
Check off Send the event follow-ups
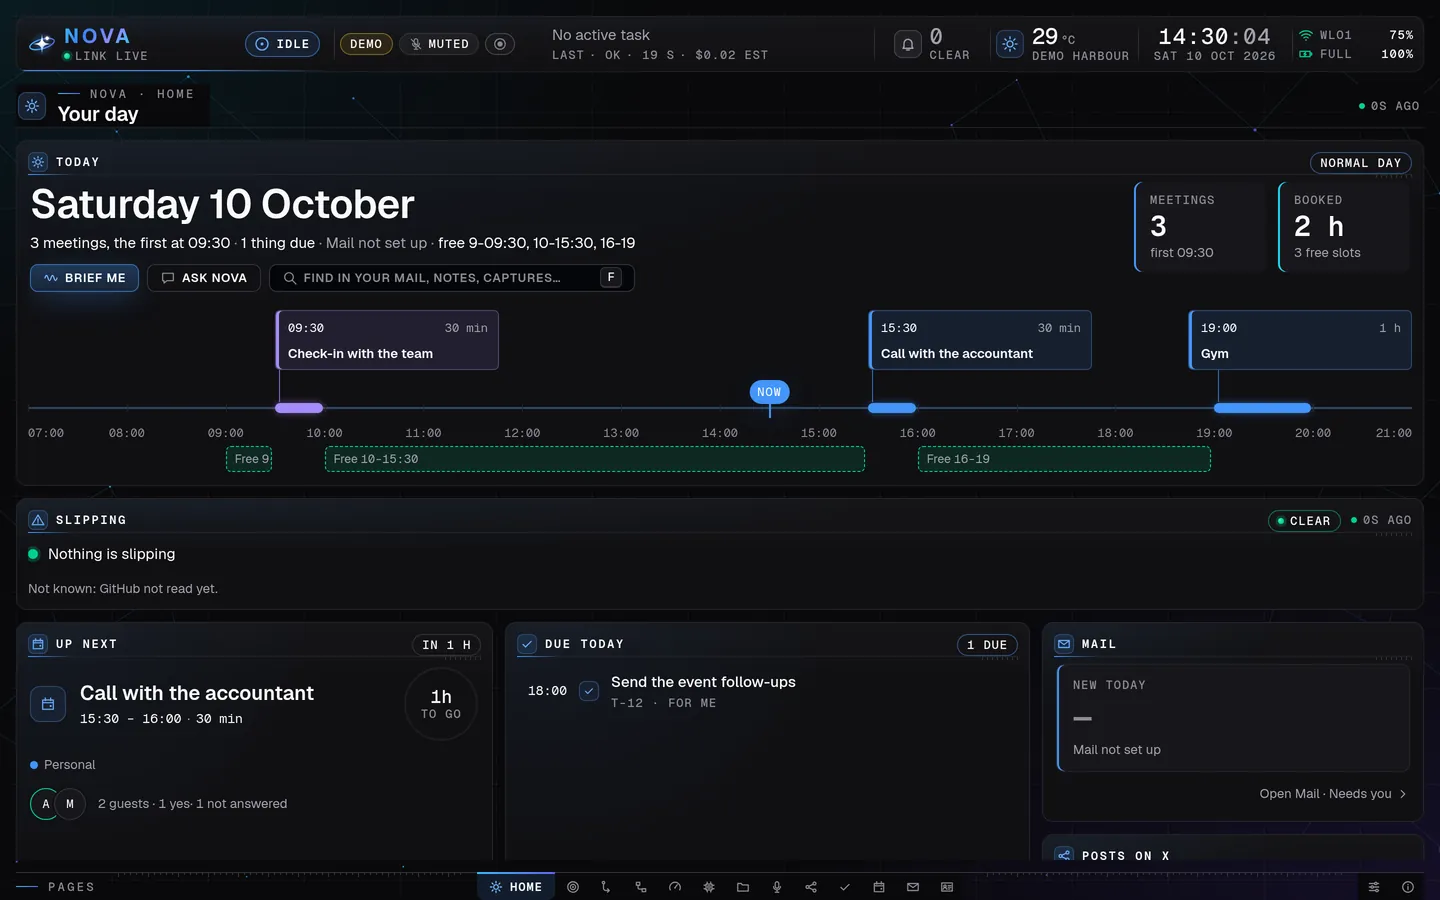[x=589, y=691]
